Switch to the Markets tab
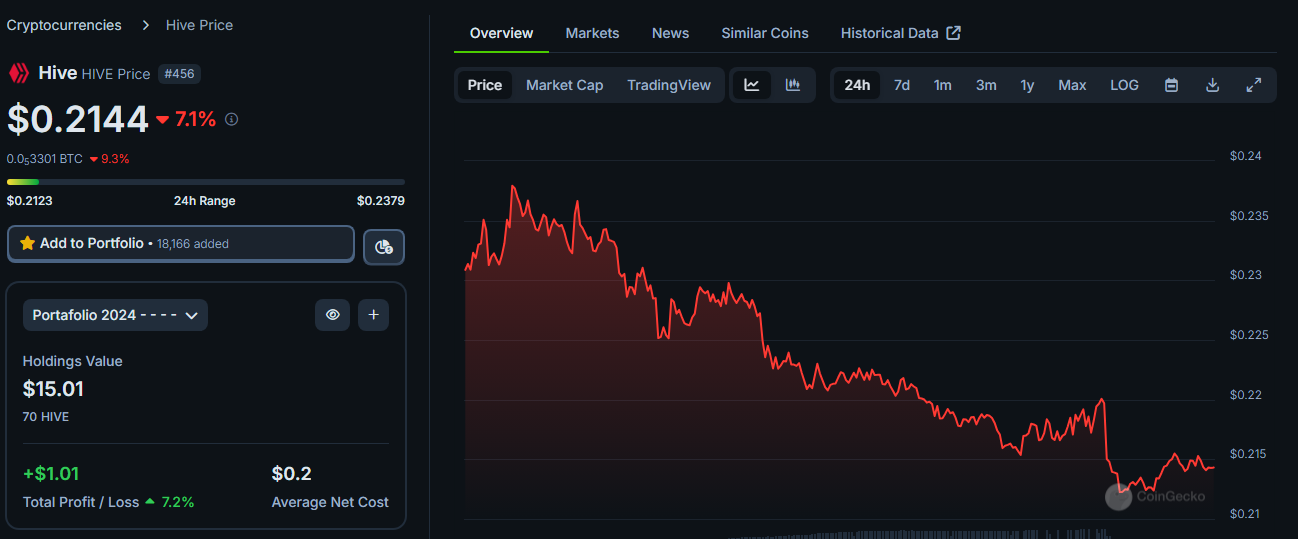Screen dimensions: 1298x539 (592, 33)
